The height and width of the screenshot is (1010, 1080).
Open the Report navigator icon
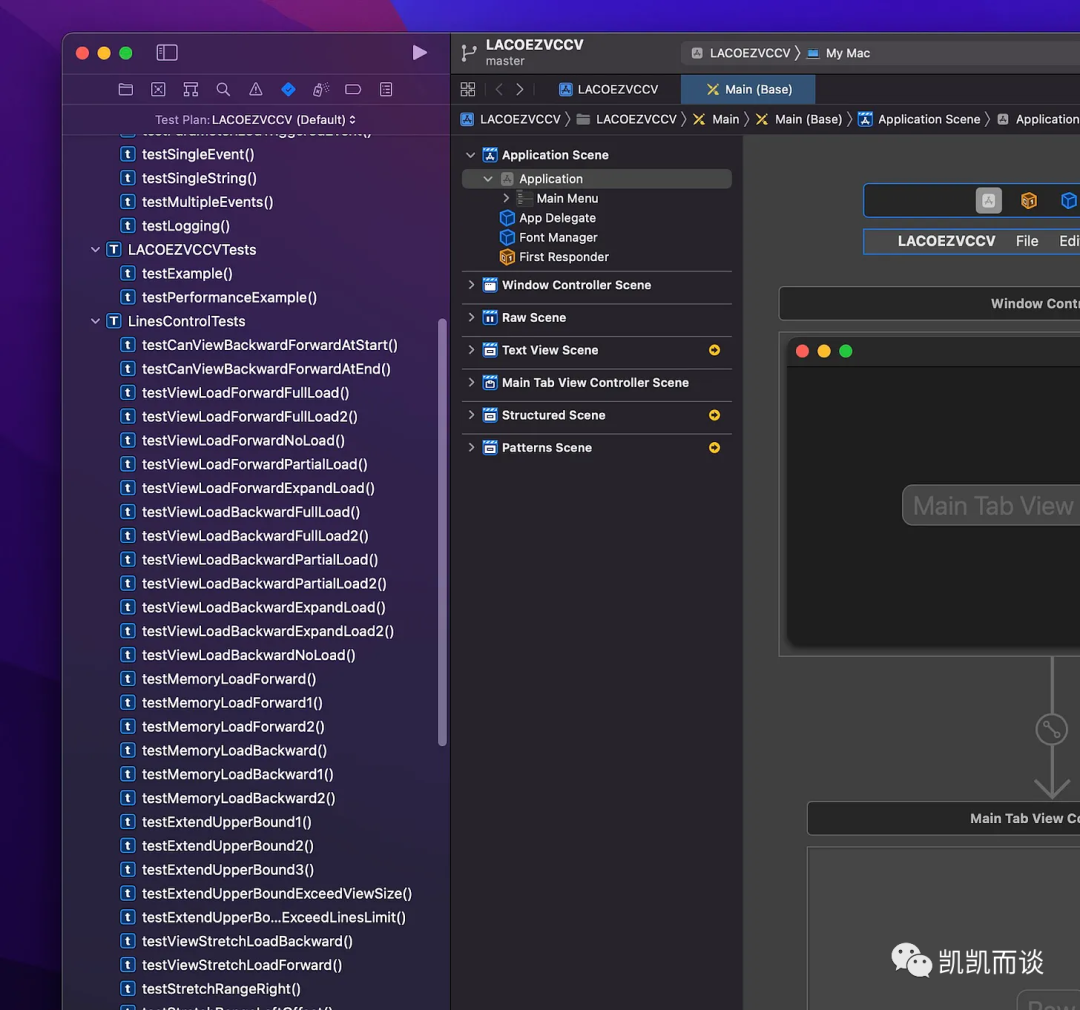[386, 90]
